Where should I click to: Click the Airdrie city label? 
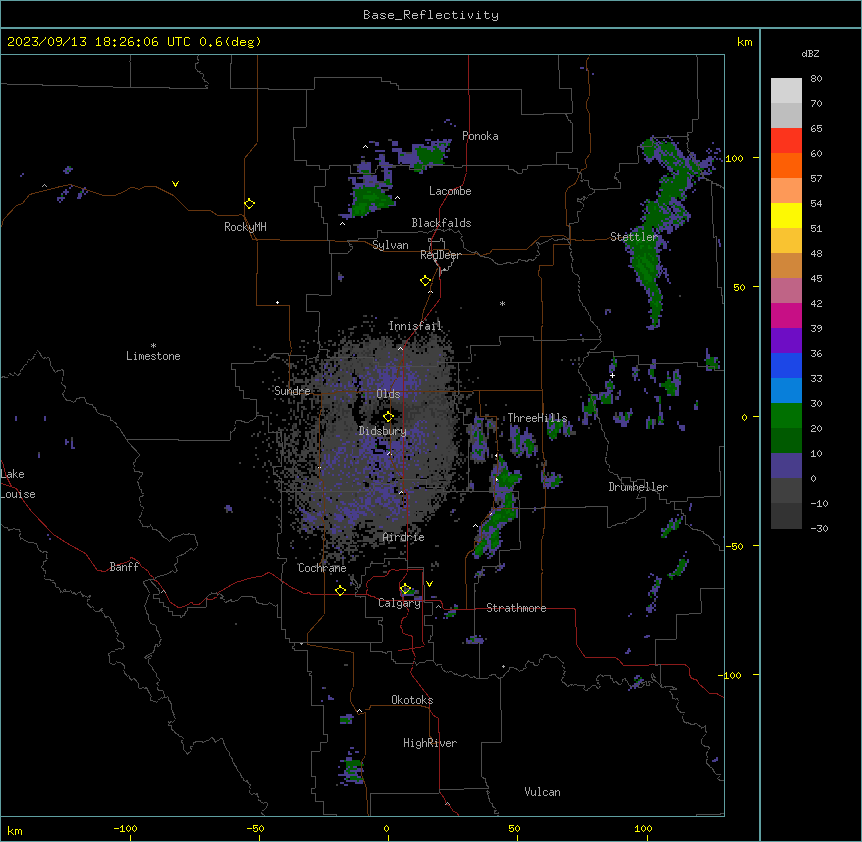[404, 537]
